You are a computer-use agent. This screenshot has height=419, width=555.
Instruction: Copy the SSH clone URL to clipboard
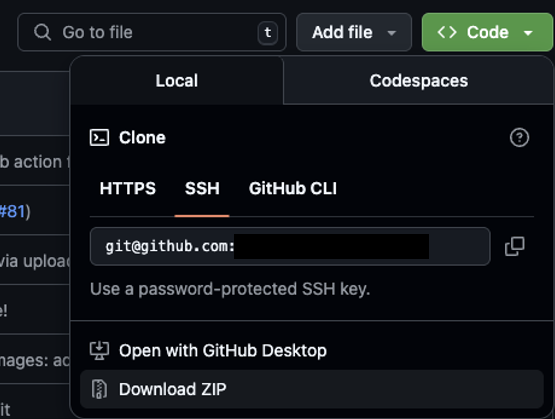[514, 246]
